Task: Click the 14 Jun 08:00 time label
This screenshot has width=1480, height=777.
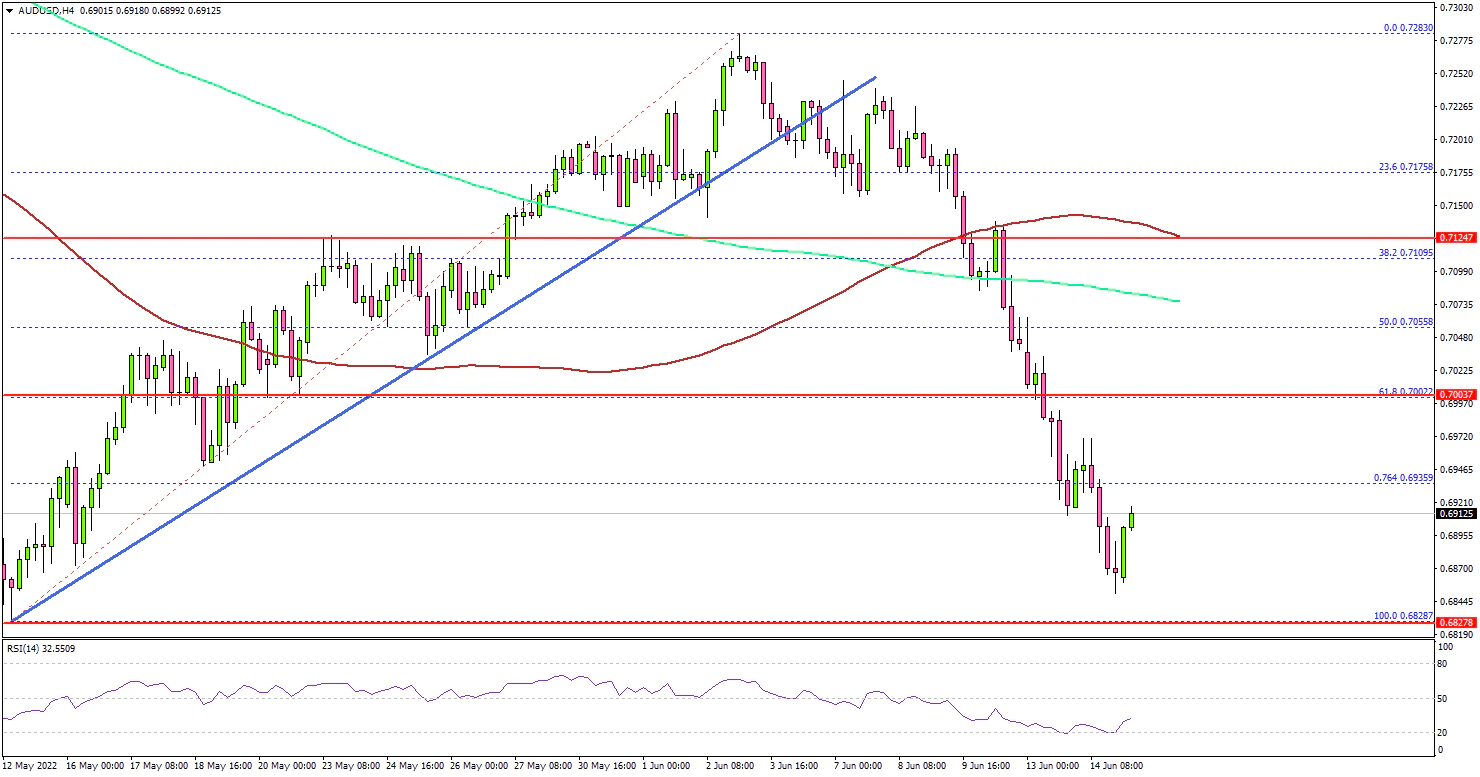Action: pyautogui.click(x=1116, y=765)
